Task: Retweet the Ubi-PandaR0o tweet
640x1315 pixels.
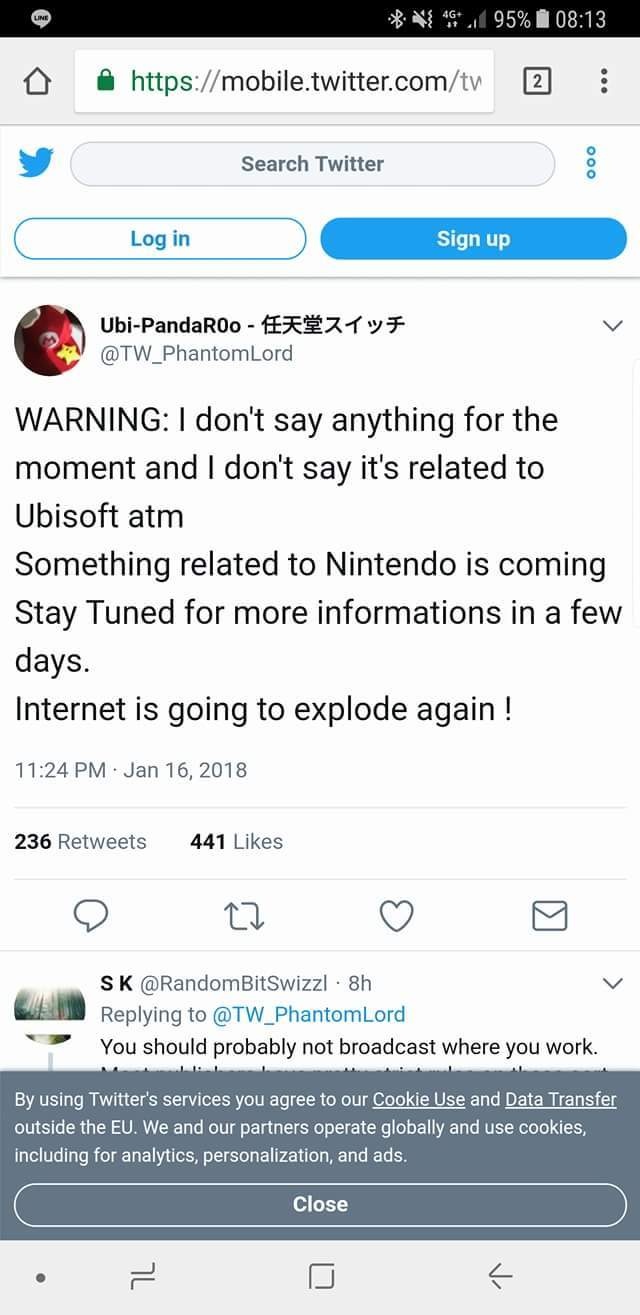Action: pyautogui.click(x=244, y=915)
